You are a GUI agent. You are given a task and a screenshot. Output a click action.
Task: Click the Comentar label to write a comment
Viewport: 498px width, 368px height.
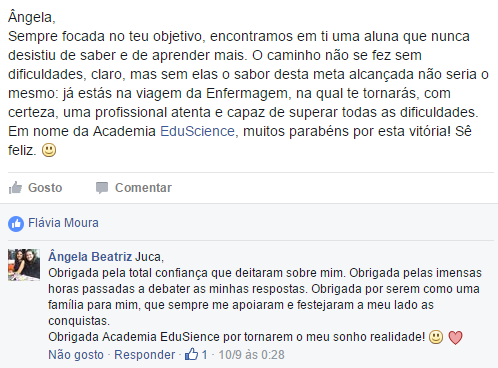(143, 188)
